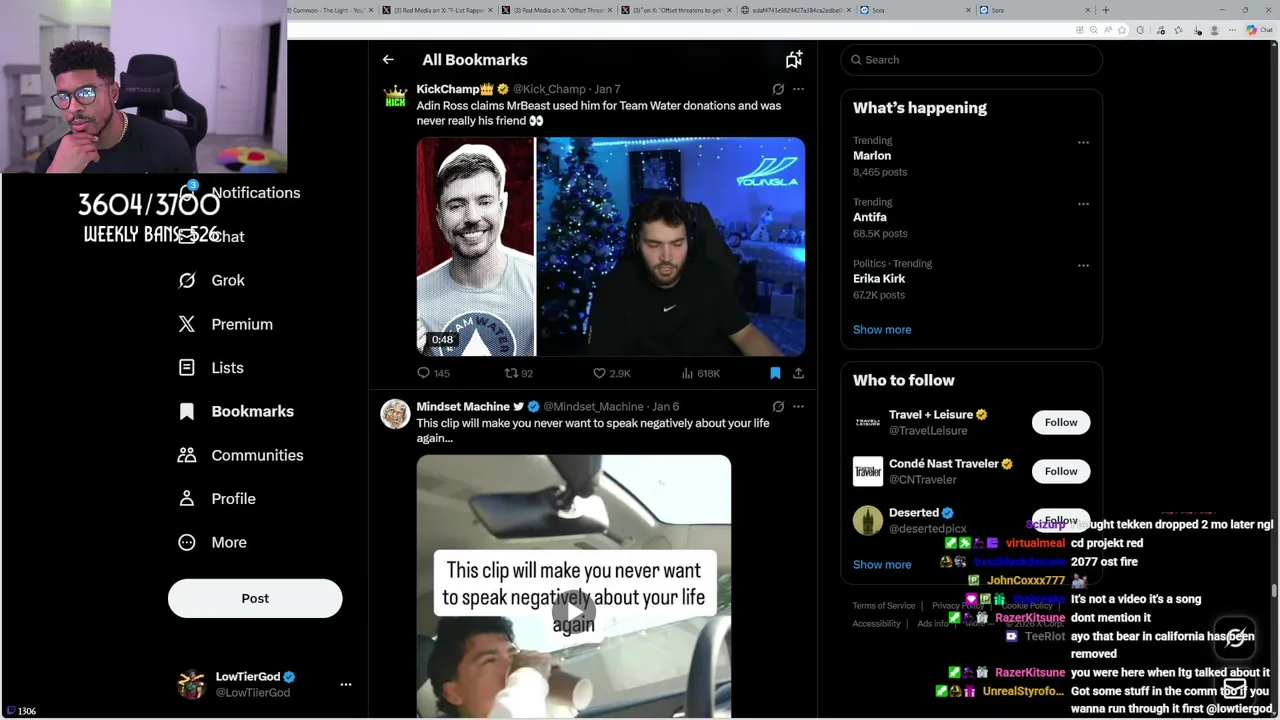This screenshot has width=1280, height=720.
Task: Open more options for the Erika Kirk trend
Action: [x=1083, y=266]
